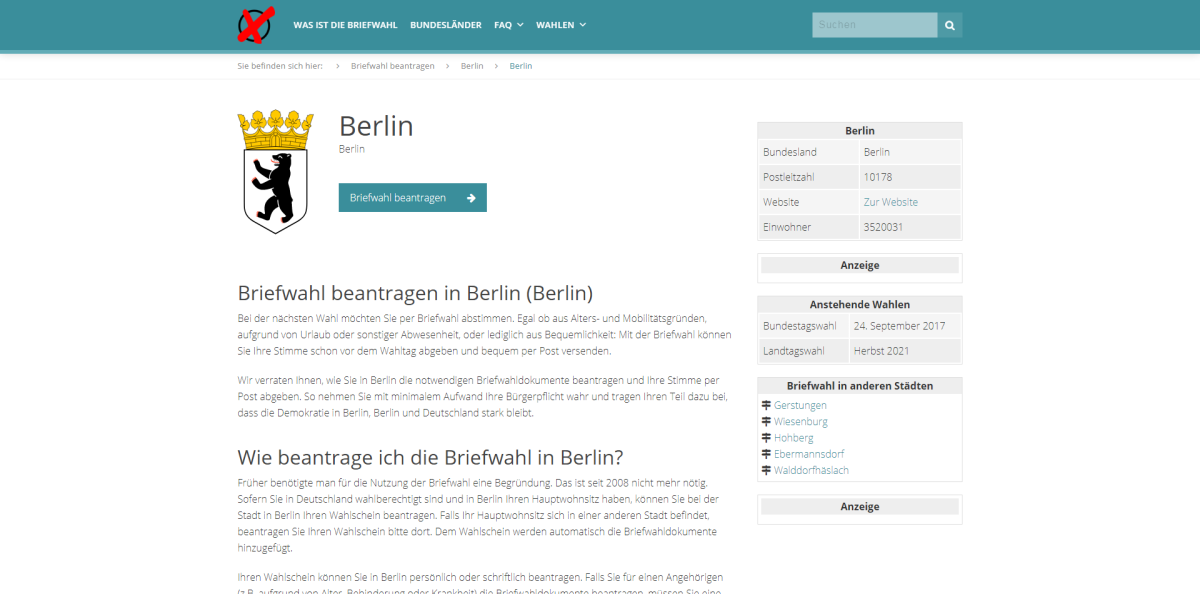Click the signpost icon beside Wiesenburg
Image resolution: width=1200 pixels, height=594 pixels.
click(x=766, y=421)
